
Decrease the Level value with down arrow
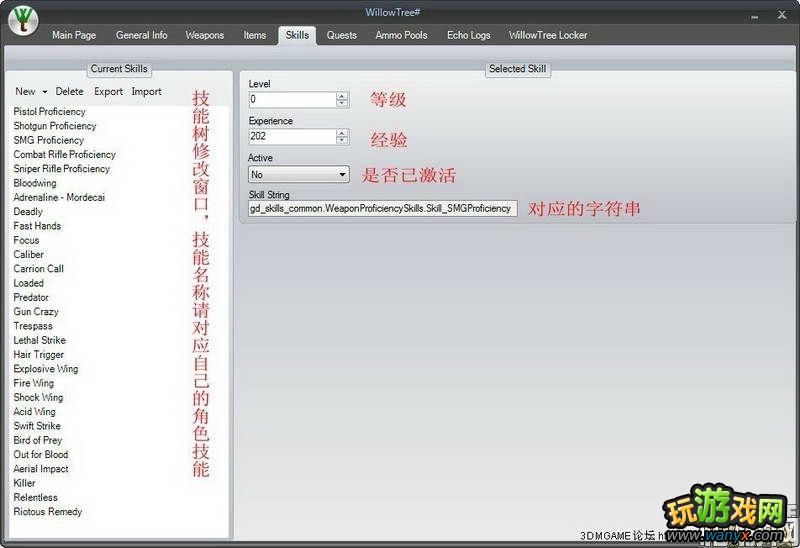click(x=342, y=103)
